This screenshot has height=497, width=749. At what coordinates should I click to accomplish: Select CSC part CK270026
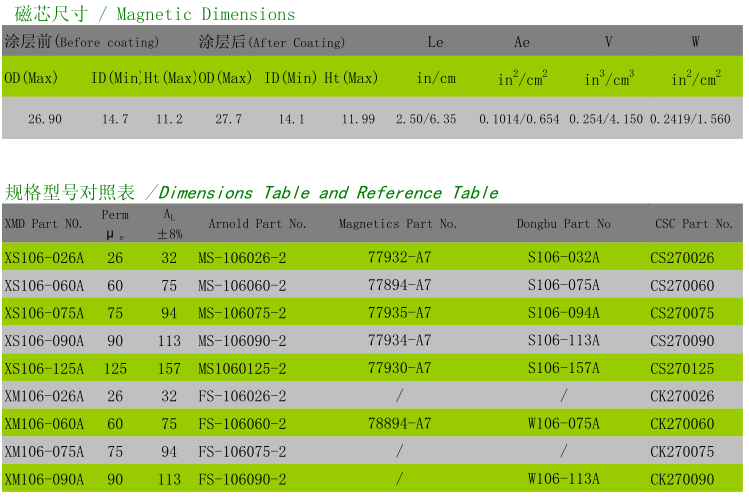point(682,396)
